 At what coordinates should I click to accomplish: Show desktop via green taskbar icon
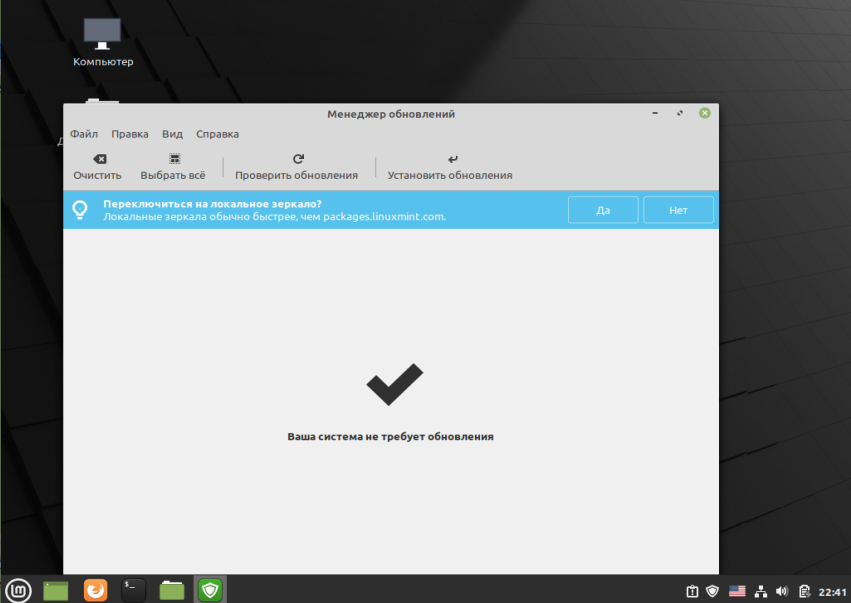[x=56, y=591]
